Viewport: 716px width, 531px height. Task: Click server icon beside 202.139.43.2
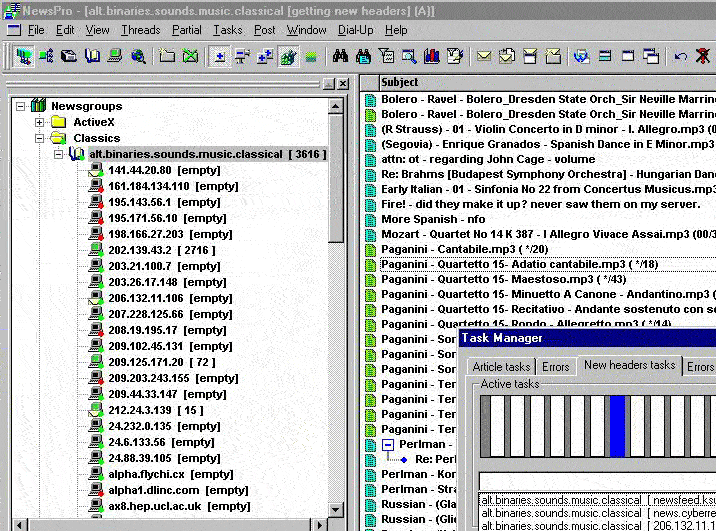coord(94,250)
